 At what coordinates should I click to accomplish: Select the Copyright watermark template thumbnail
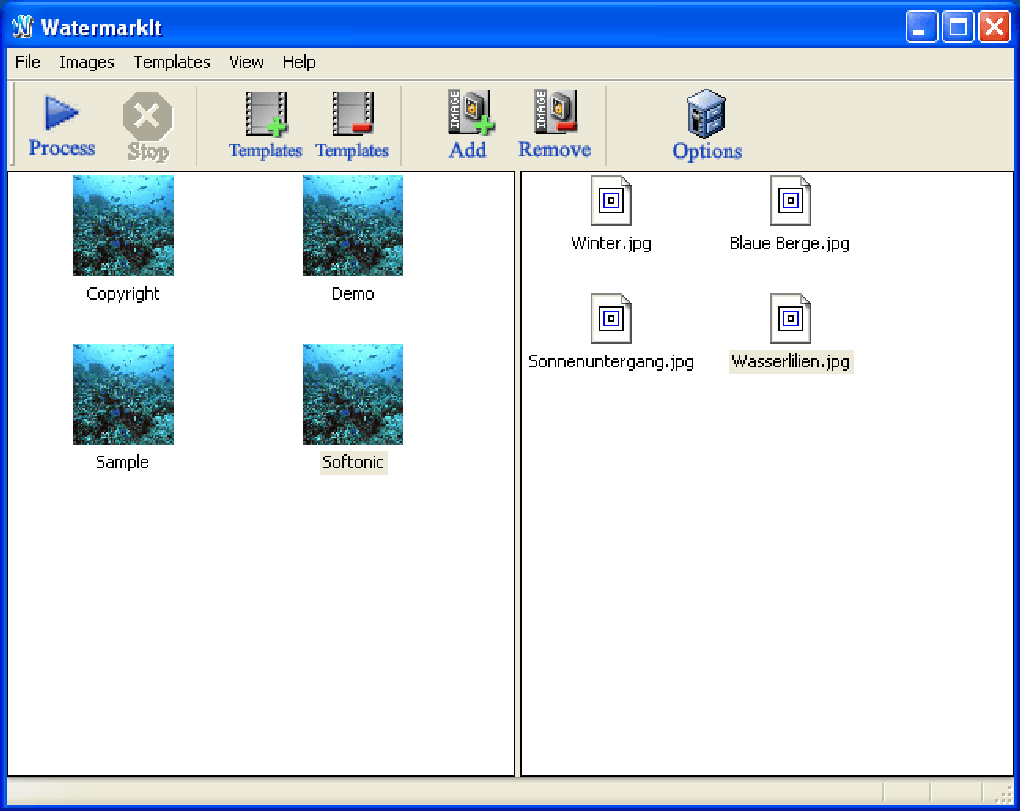[122, 224]
